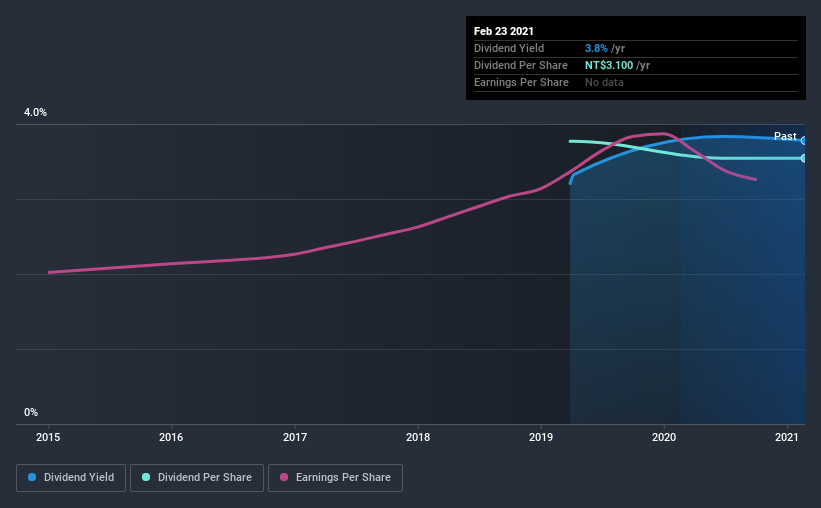
Task: Click the 2018 x-axis label
Action: pyautogui.click(x=418, y=437)
